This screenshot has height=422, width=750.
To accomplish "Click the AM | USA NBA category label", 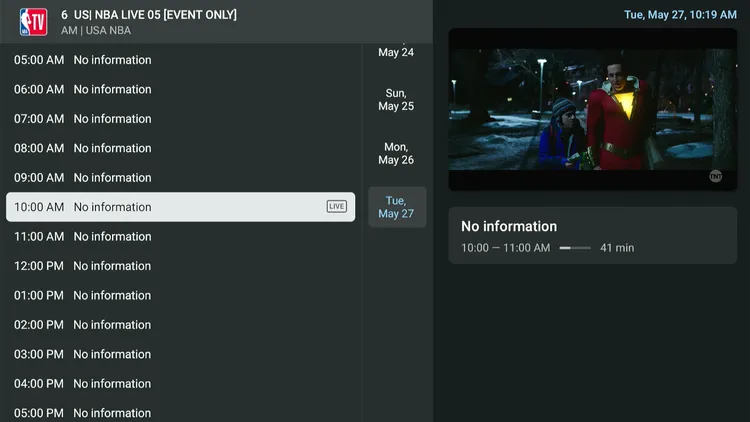I will click(x=96, y=31).
